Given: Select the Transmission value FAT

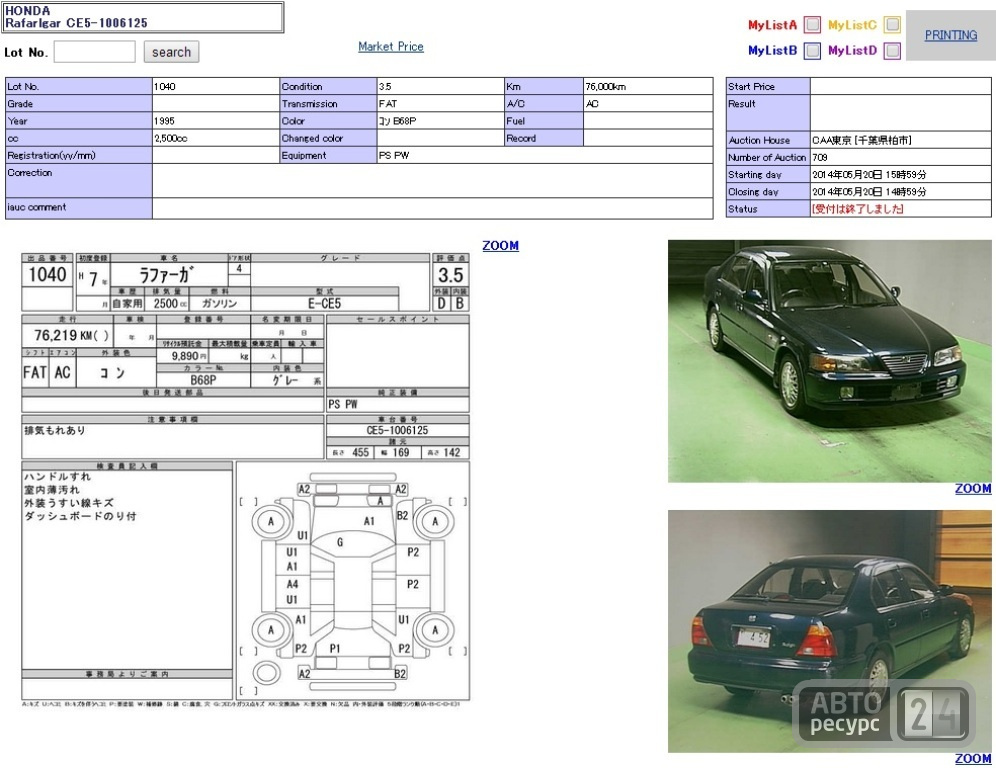Looking at the screenshot, I should (387, 104).
